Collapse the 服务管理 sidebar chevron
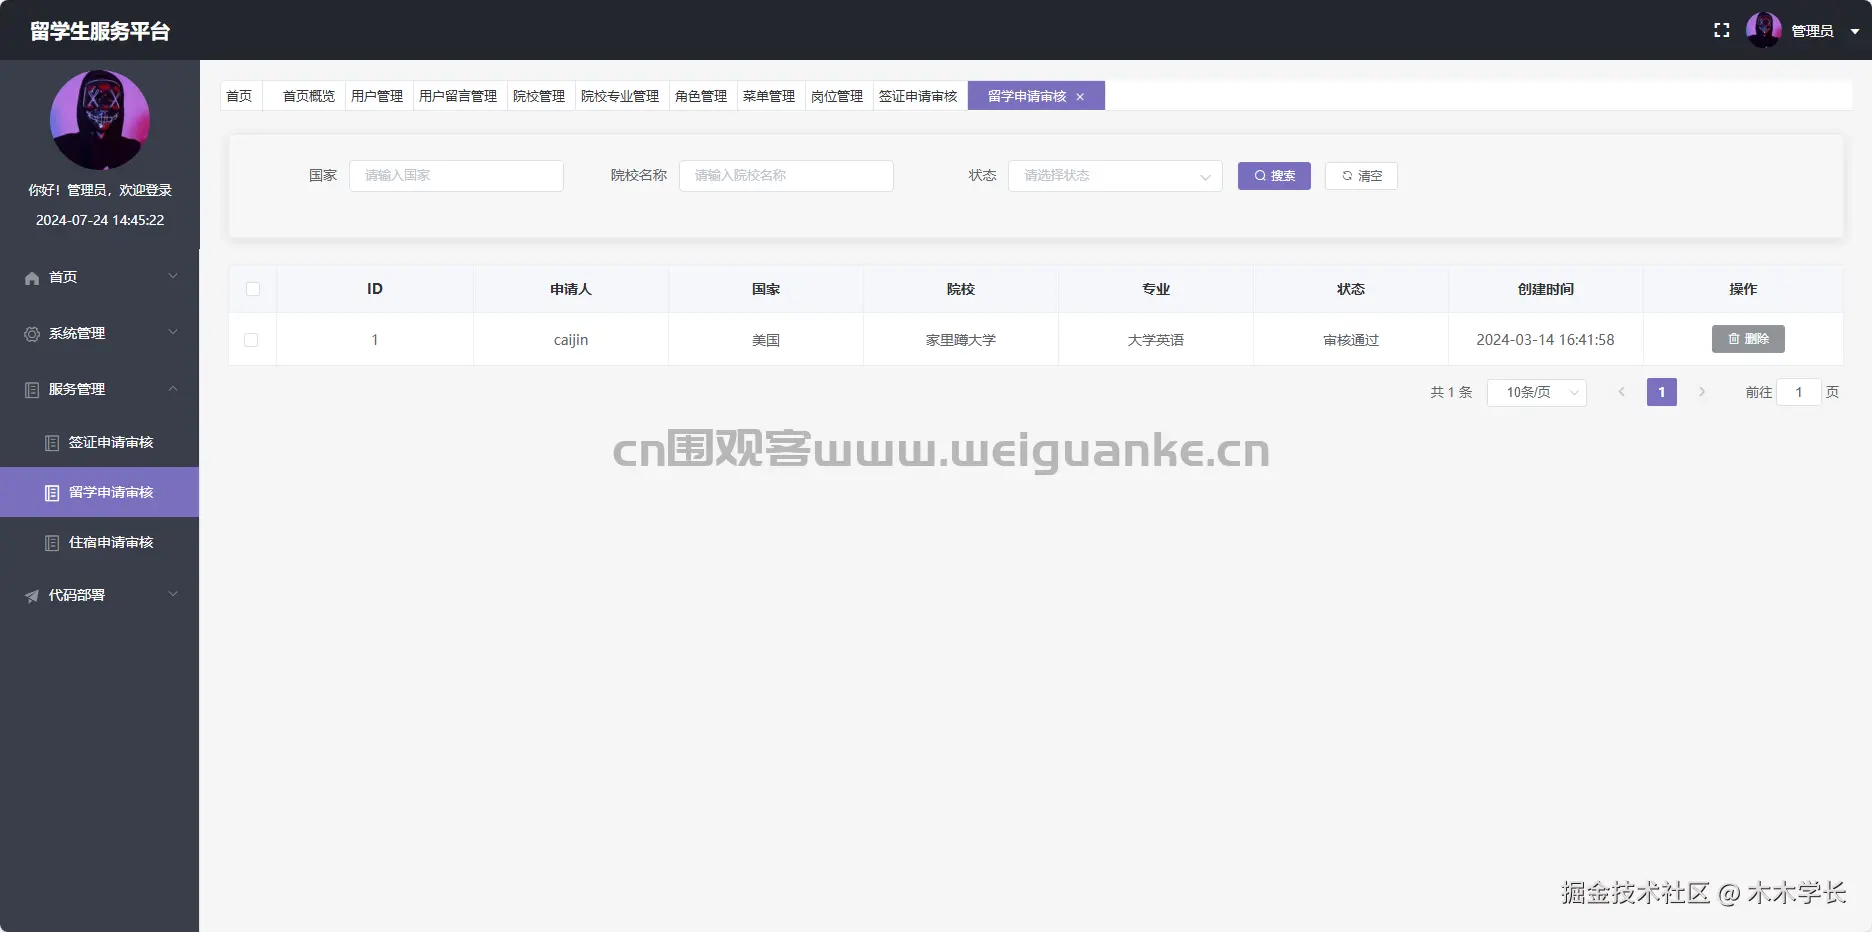The image size is (1872, 932). 173,388
